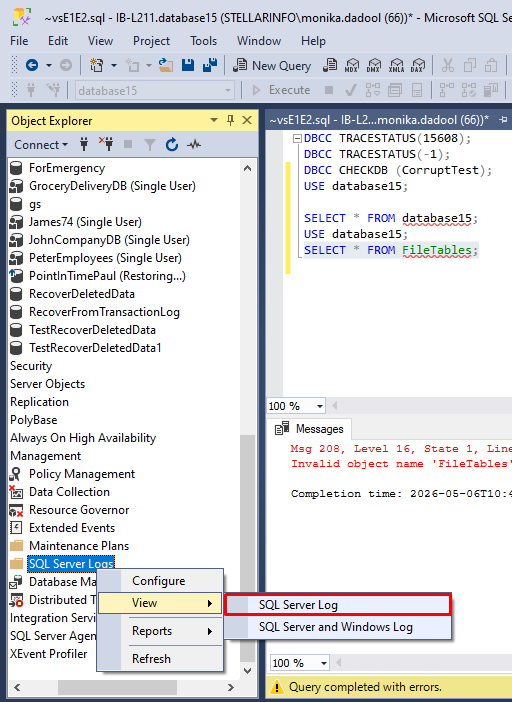Open the Reports submenu in context menu
512x702 pixels.
point(160,631)
